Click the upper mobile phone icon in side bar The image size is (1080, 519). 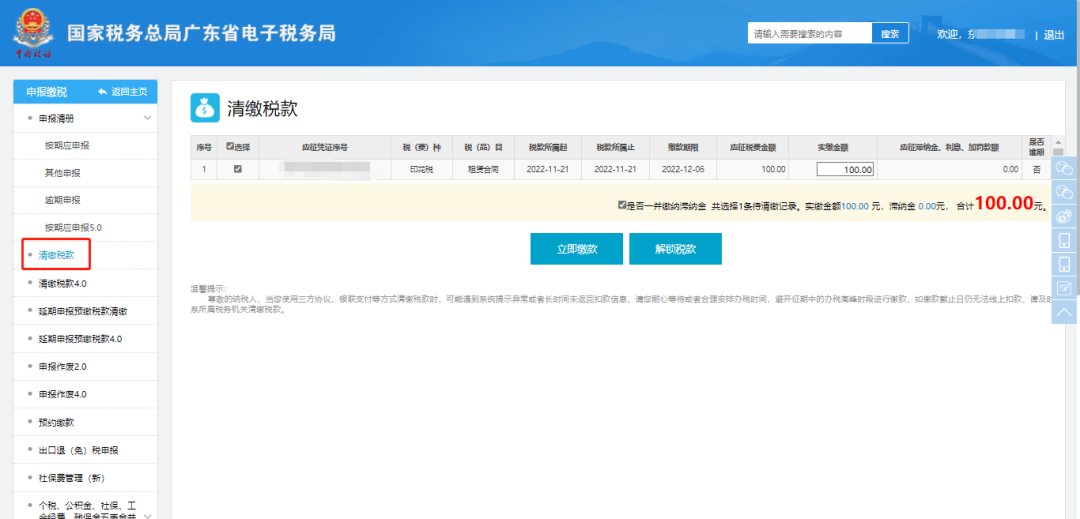pos(1065,240)
